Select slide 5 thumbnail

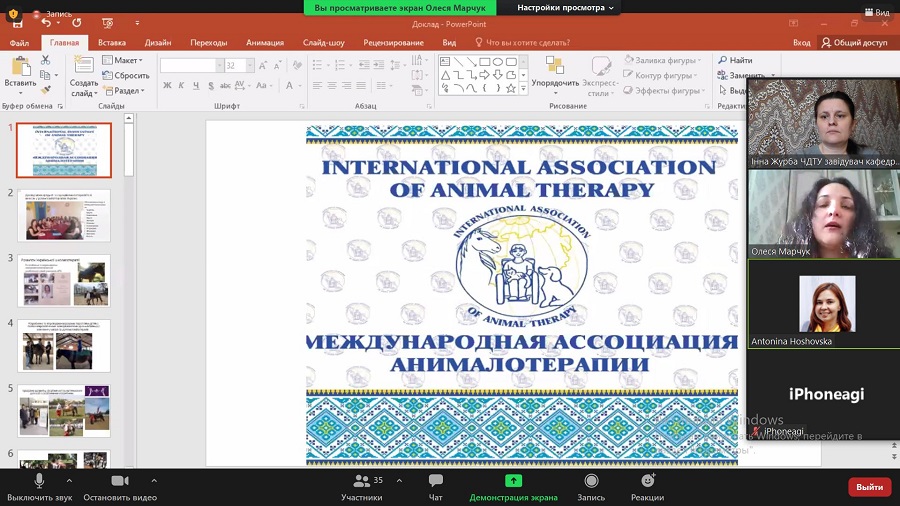64,411
